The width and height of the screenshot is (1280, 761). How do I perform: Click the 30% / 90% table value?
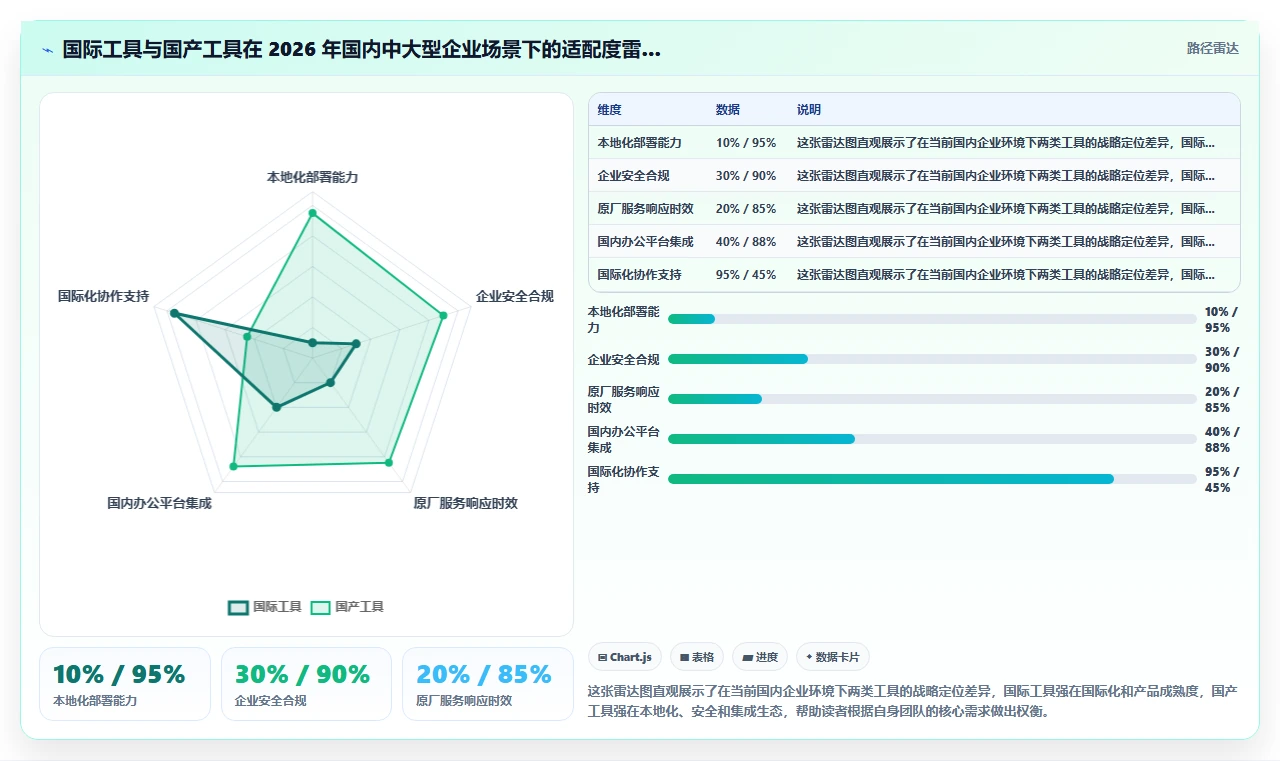pyautogui.click(x=746, y=176)
